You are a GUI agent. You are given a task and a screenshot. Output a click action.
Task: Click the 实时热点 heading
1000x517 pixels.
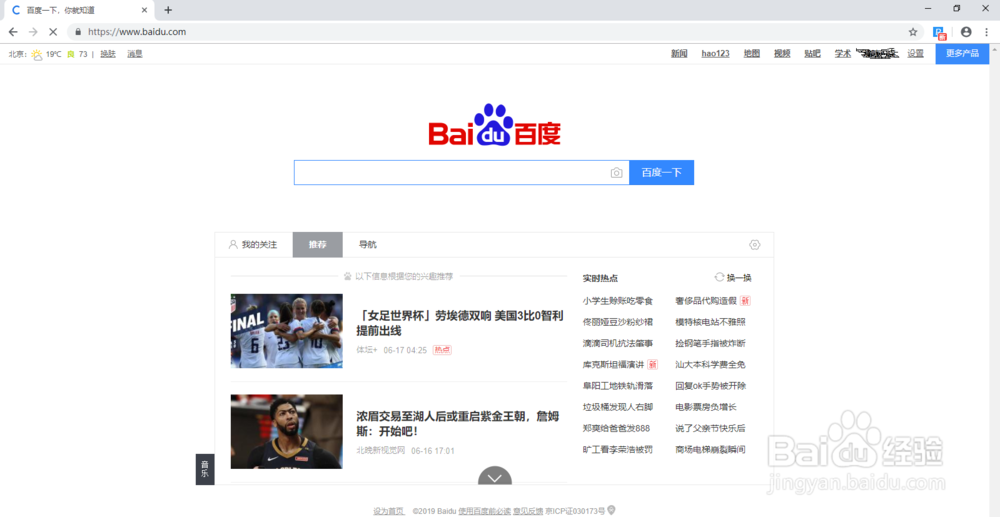click(600, 278)
